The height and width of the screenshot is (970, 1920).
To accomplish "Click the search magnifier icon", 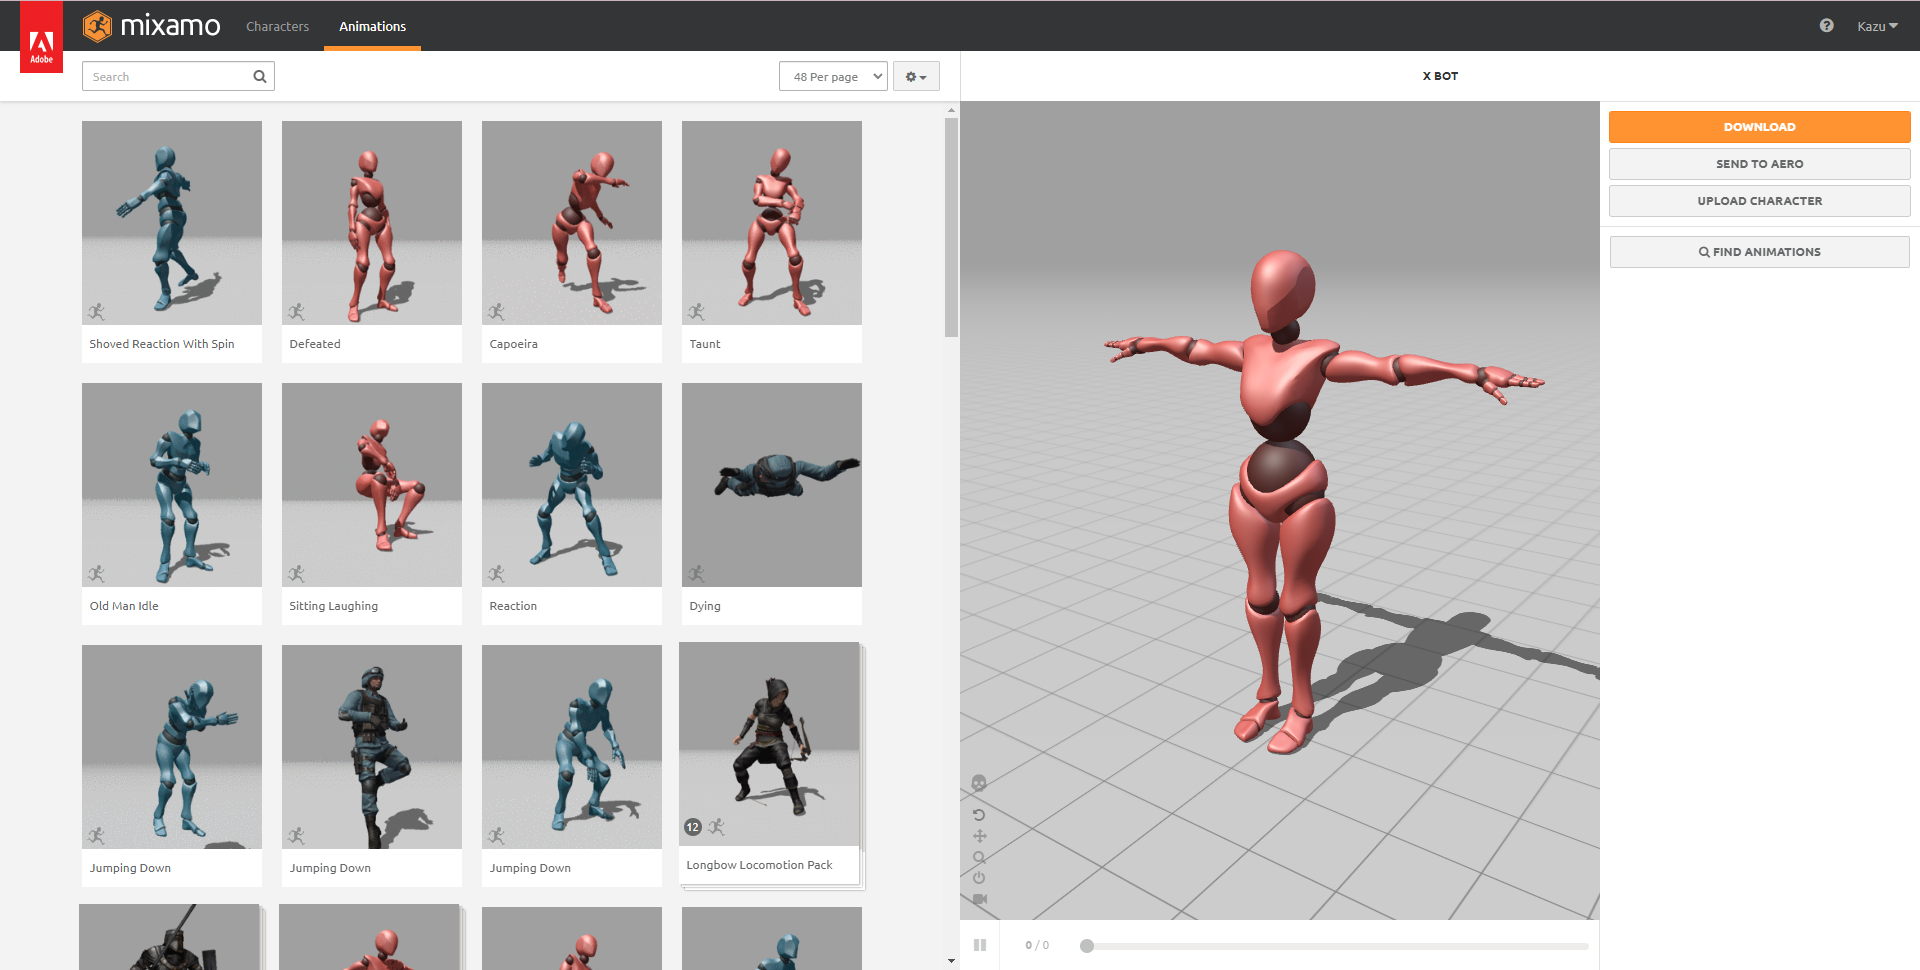I will pyautogui.click(x=260, y=77).
